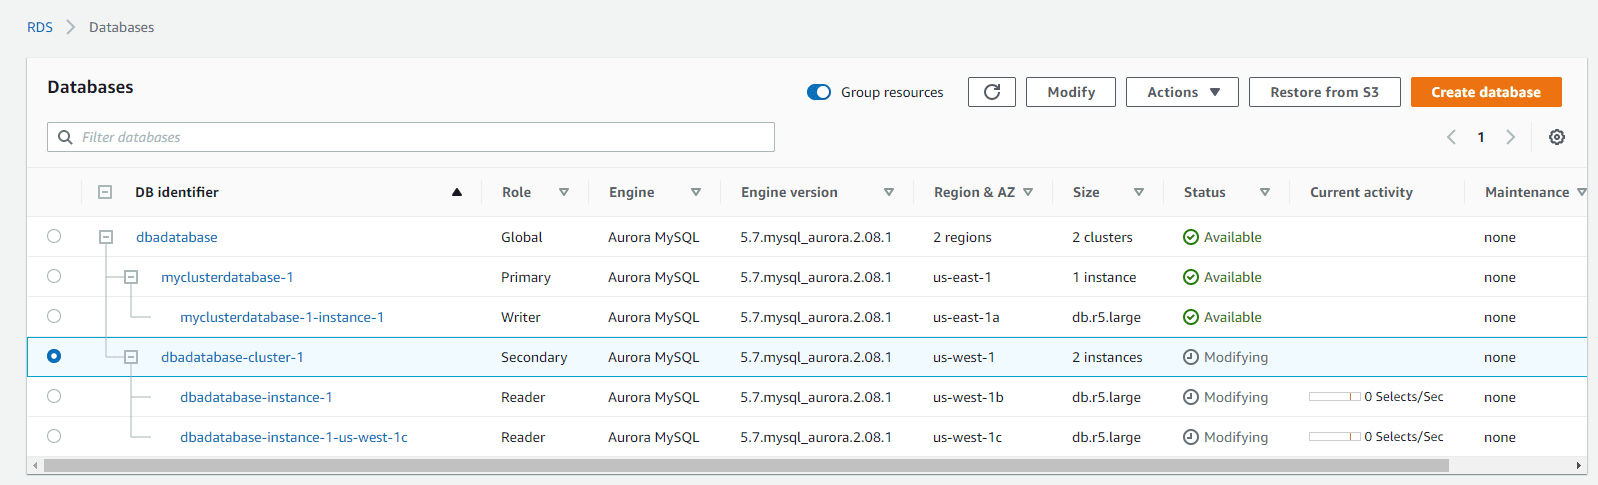Click the Create database button

point(1486,92)
